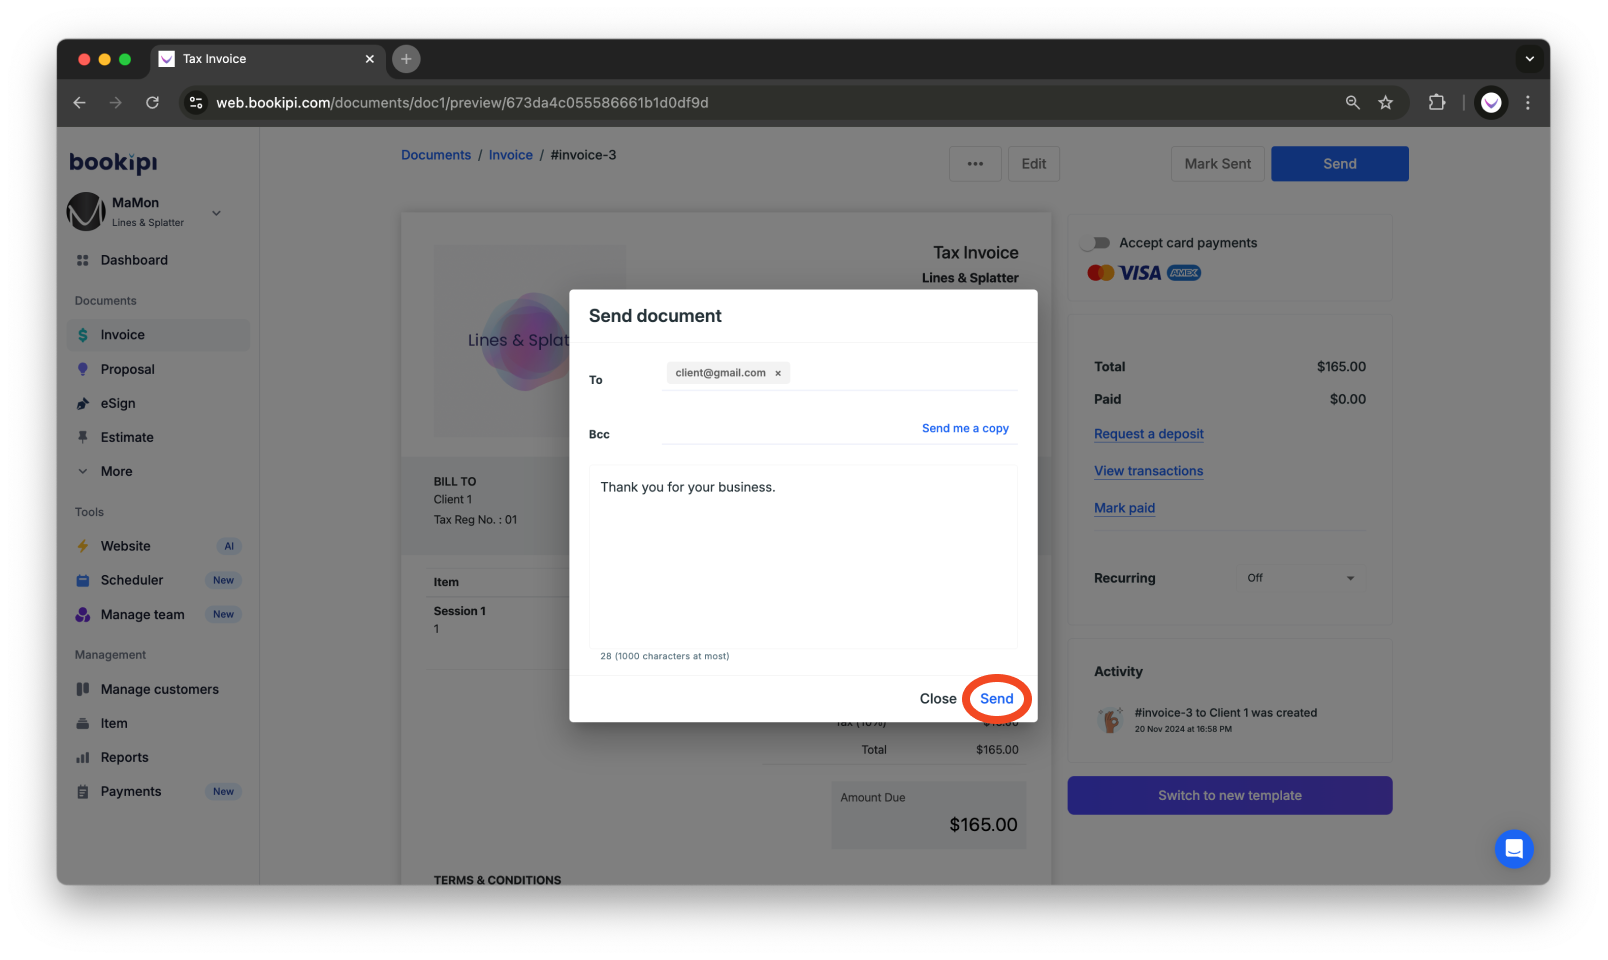
Task: Open the View transactions link
Action: pos(1148,470)
